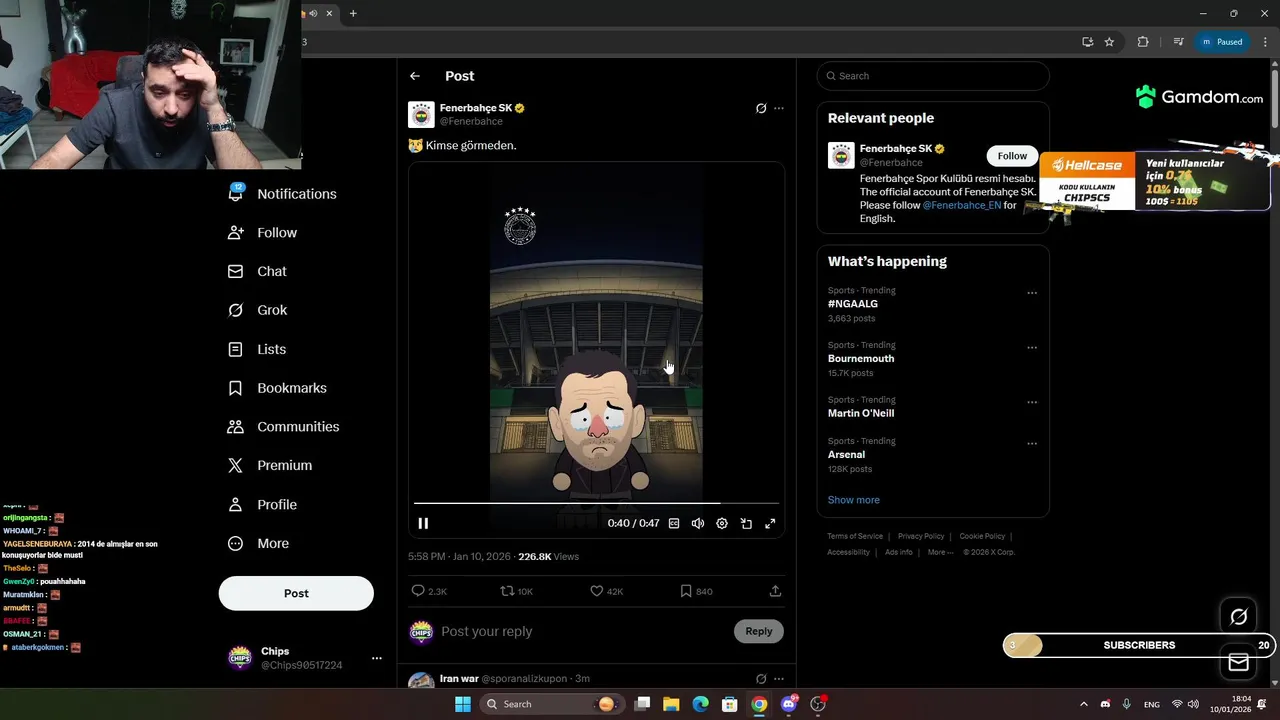Screen dimensions: 1280x720
Task: Open Microsoft Edge from the taskbar
Action: 701,704
